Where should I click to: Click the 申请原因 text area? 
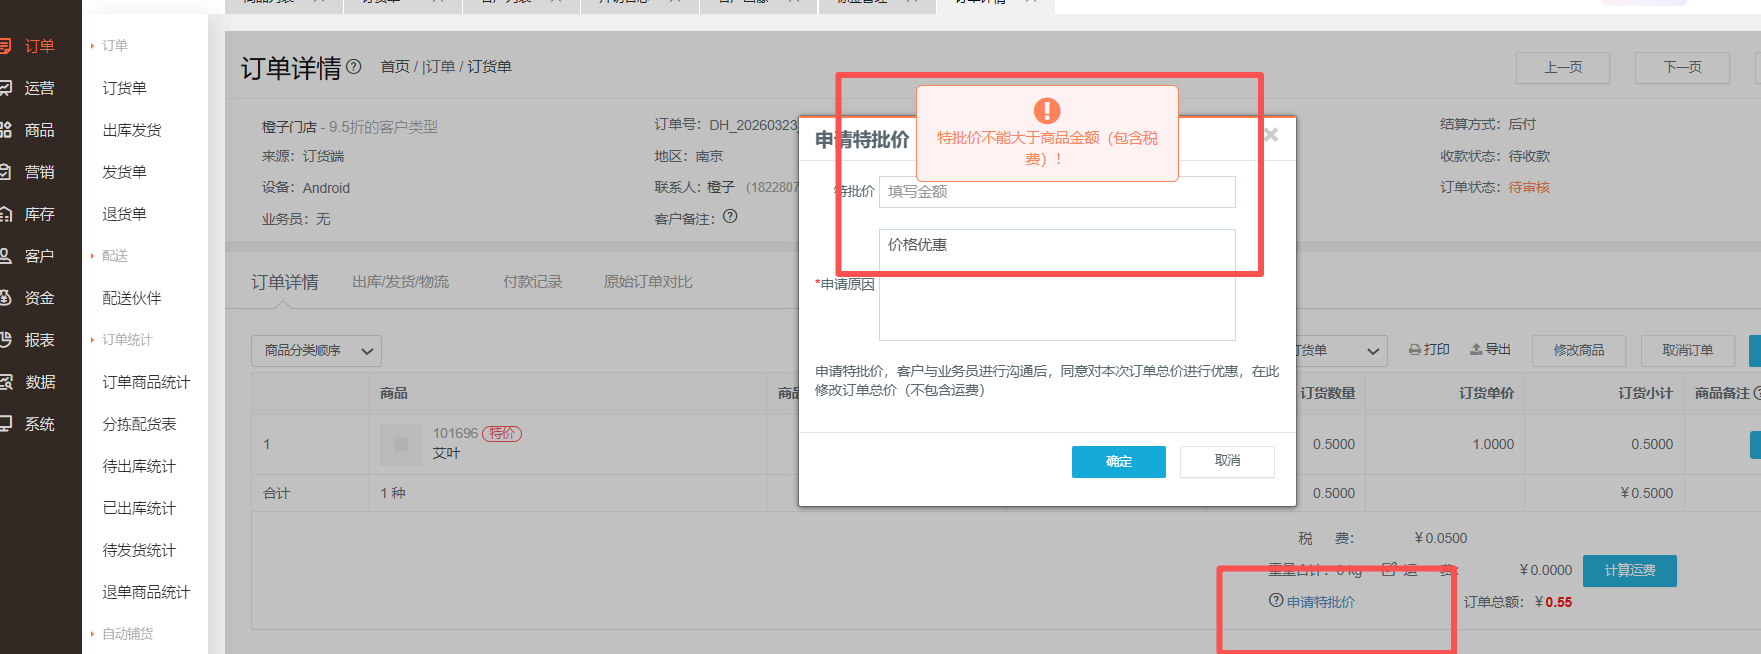point(1057,285)
